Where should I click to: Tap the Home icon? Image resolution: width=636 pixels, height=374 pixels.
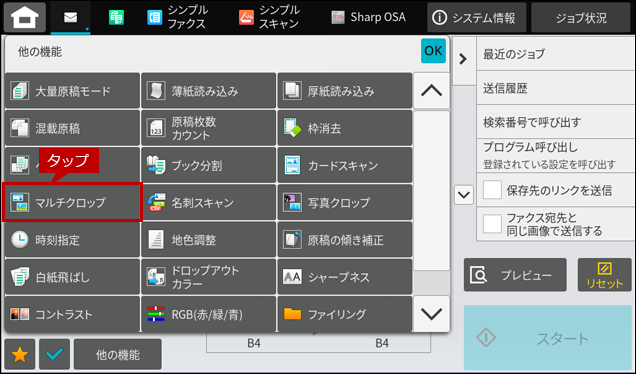(25, 17)
